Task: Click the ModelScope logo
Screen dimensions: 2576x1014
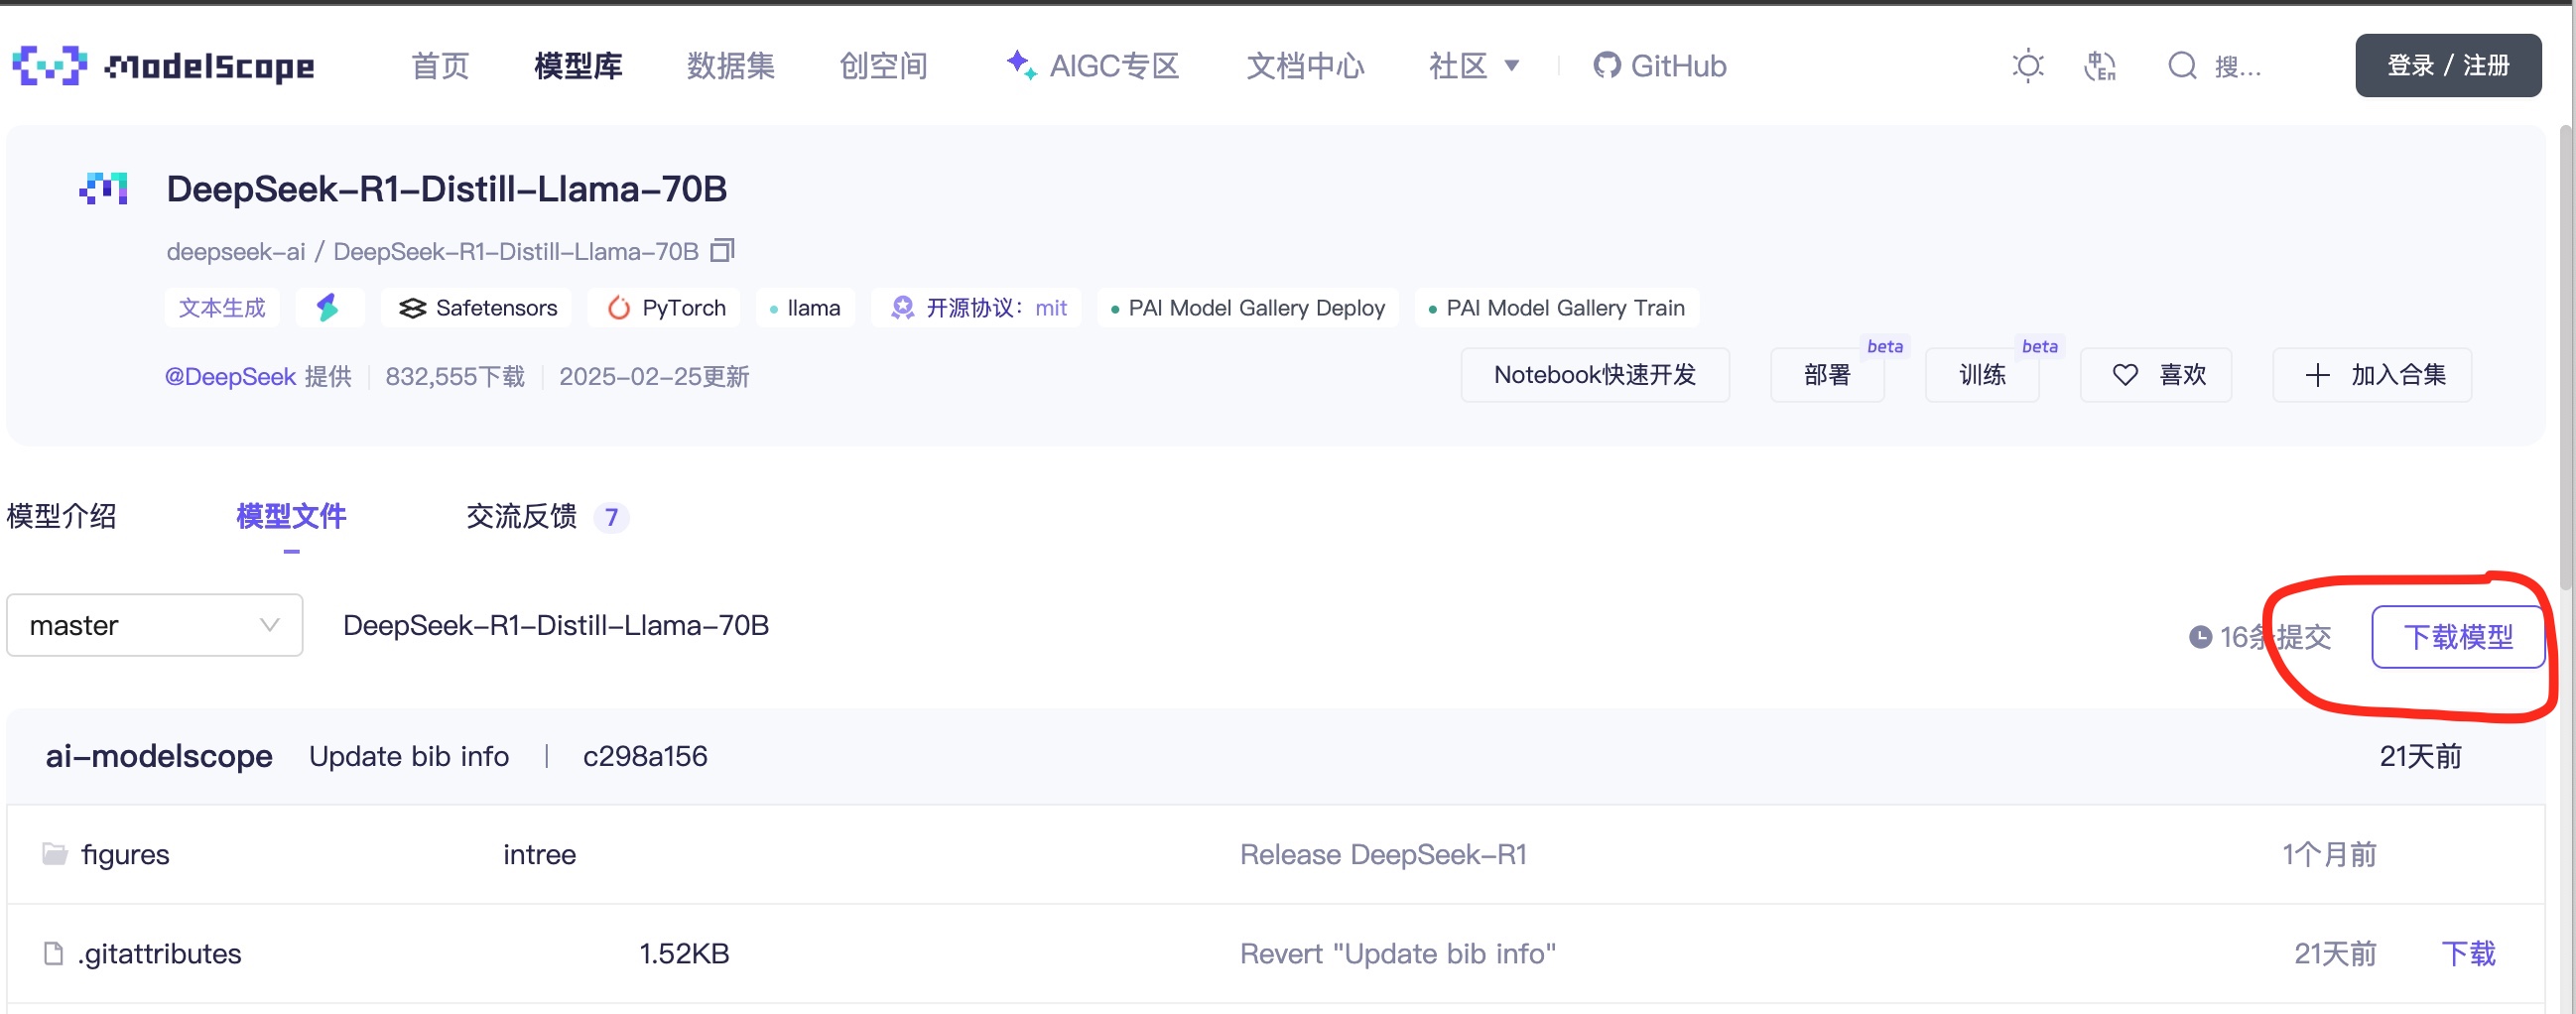Action: 164,66
